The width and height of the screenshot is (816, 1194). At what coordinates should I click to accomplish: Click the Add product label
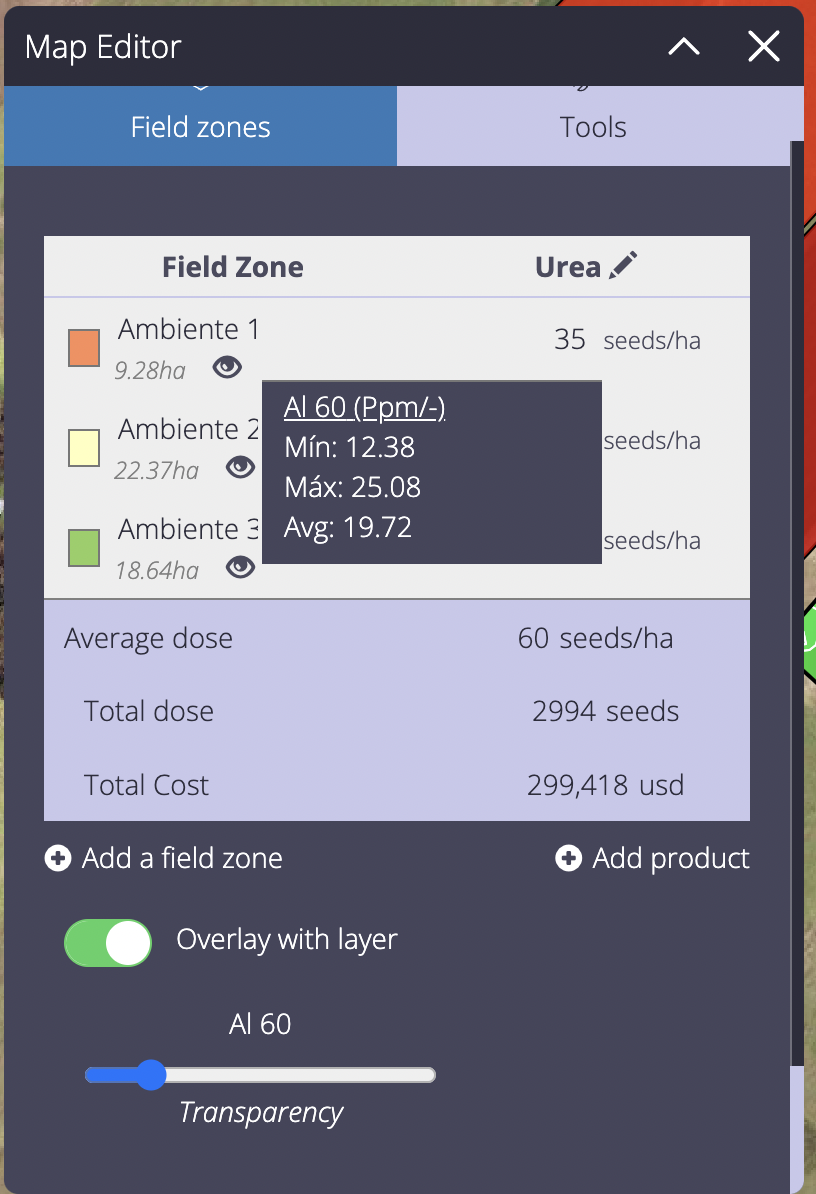coord(671,858)
